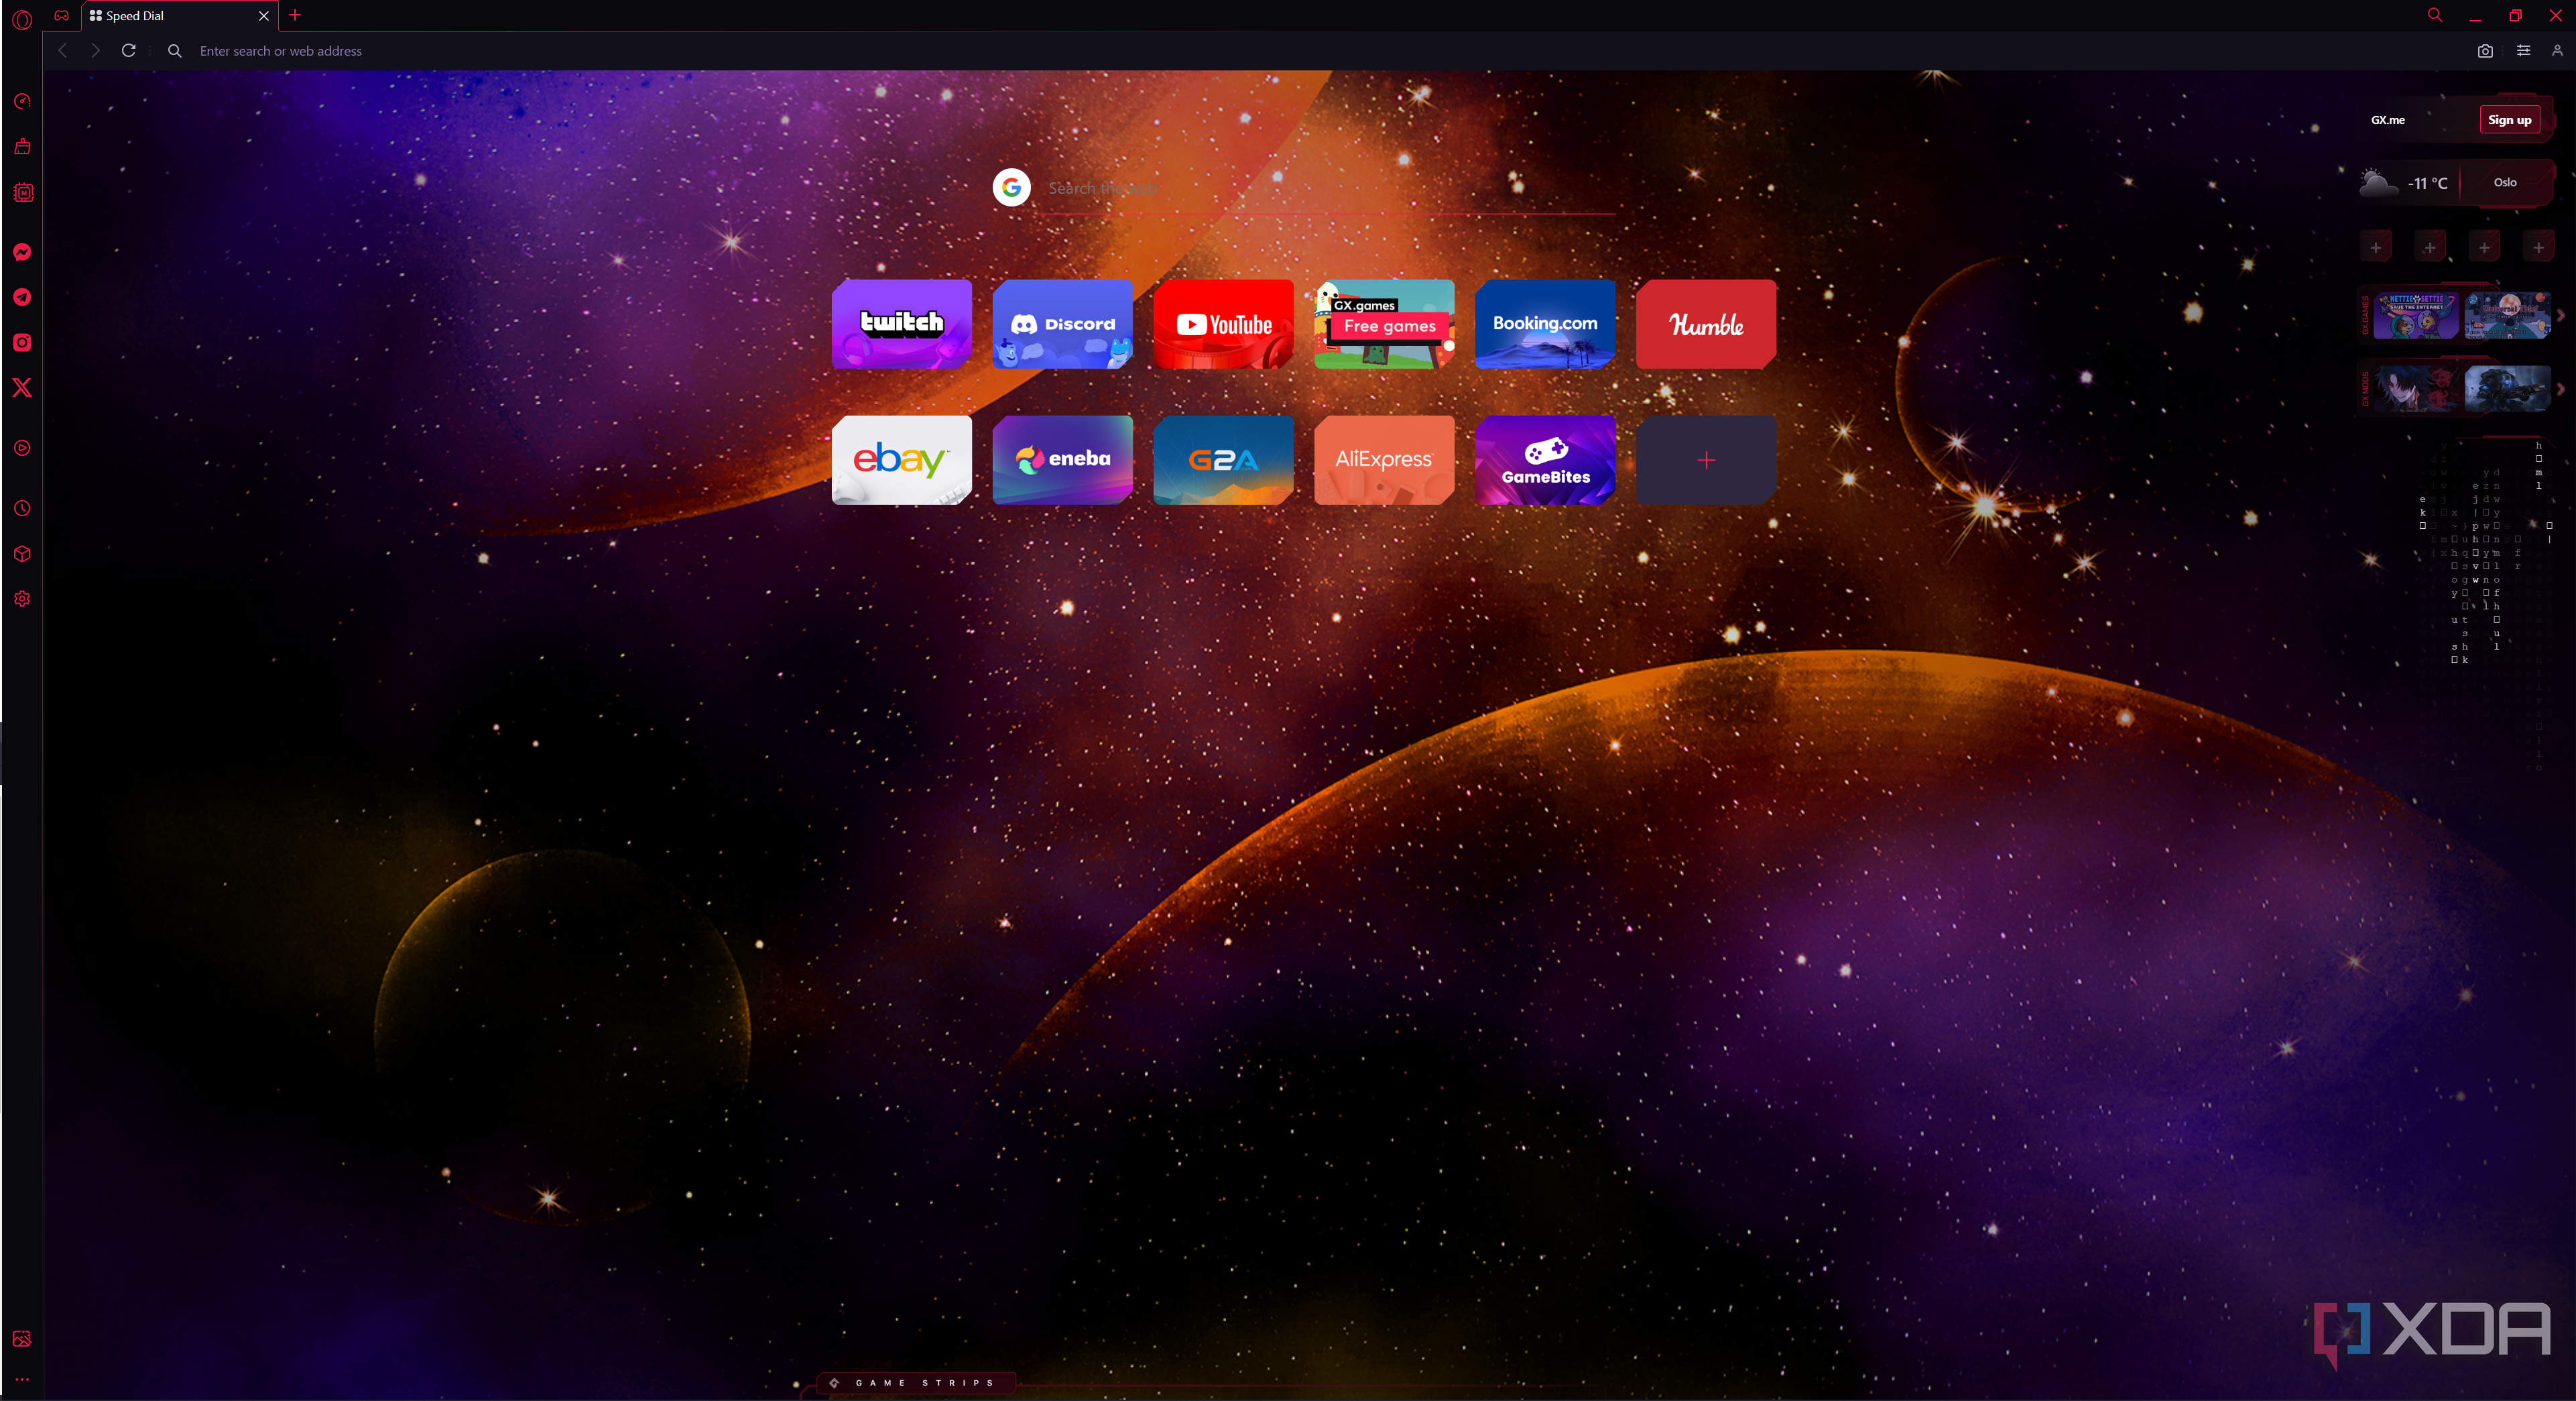Open X (Twitter) in the sidebar

pyautogui.click(x=22, y=388)
